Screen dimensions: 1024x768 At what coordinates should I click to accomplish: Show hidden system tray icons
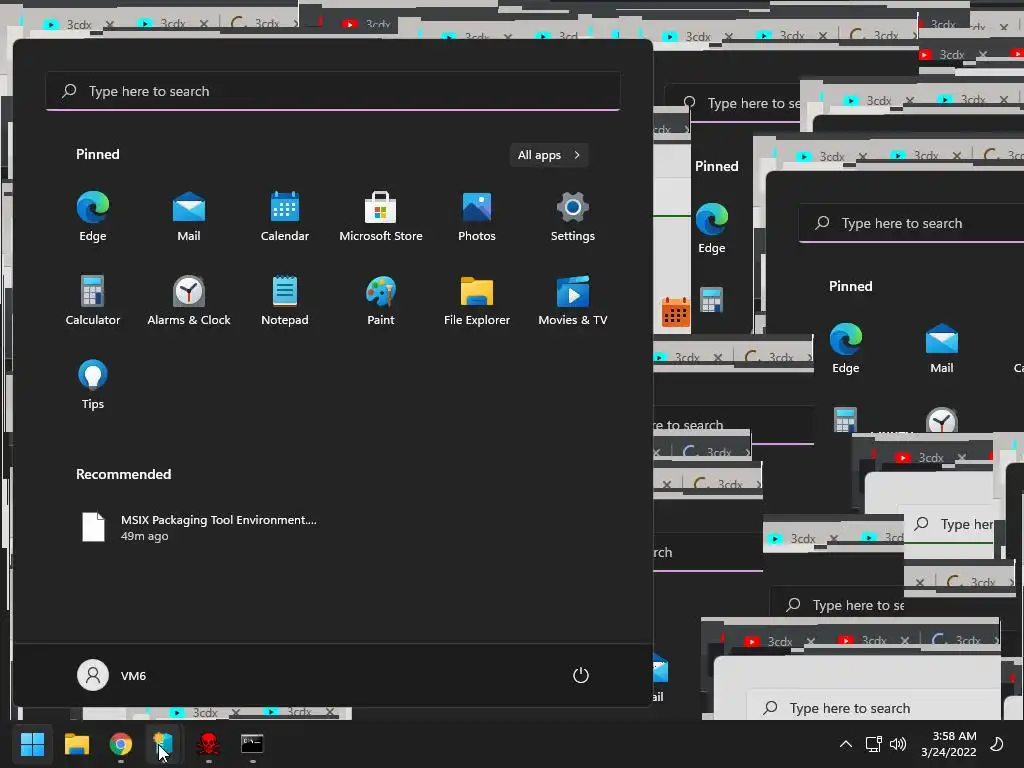[x=846, y=744]
